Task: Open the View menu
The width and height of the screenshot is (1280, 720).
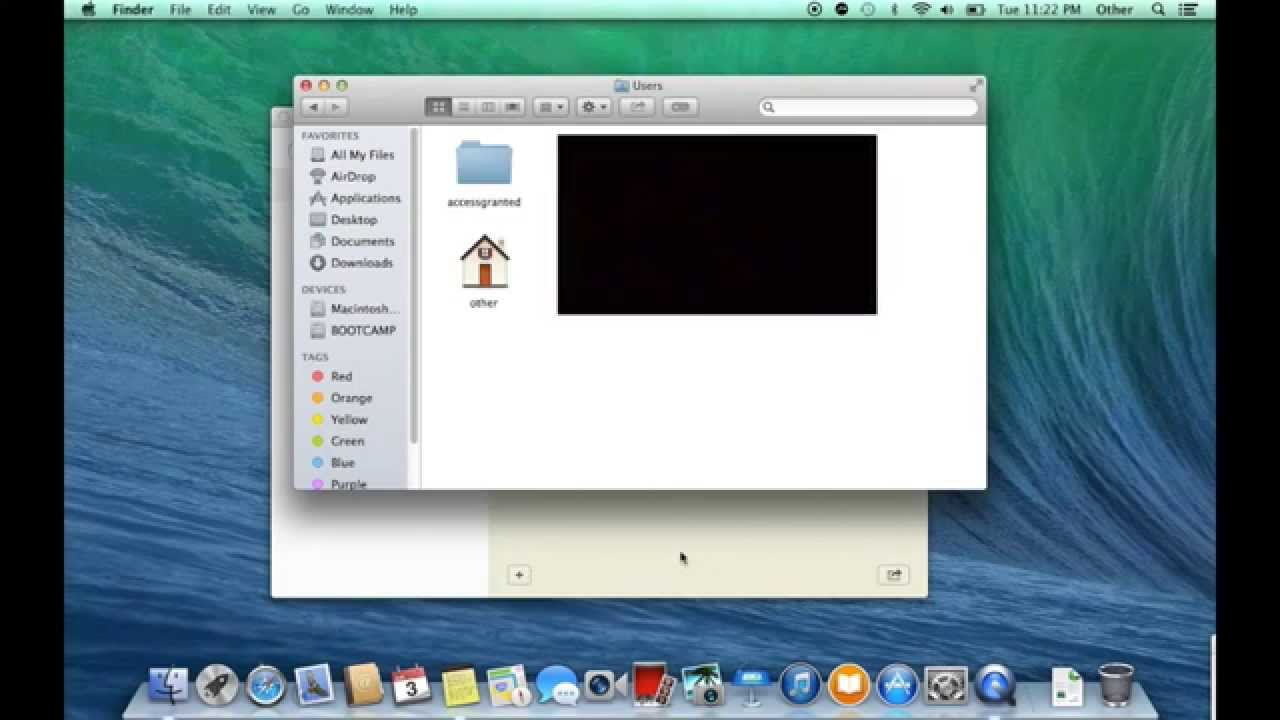Action: click(261, 10)
